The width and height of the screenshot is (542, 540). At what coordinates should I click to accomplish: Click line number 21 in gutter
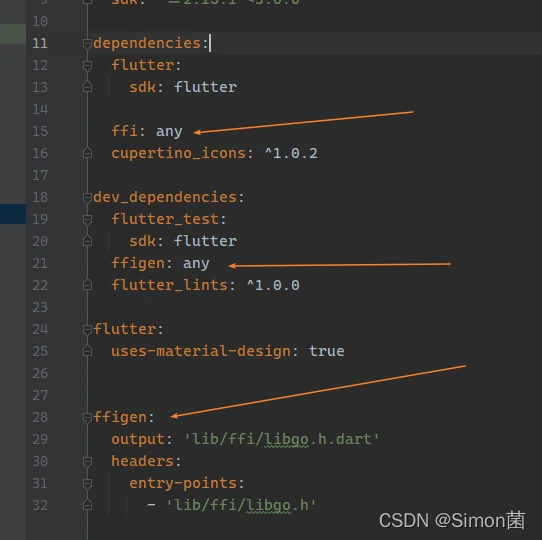click(x=40, y=263)
